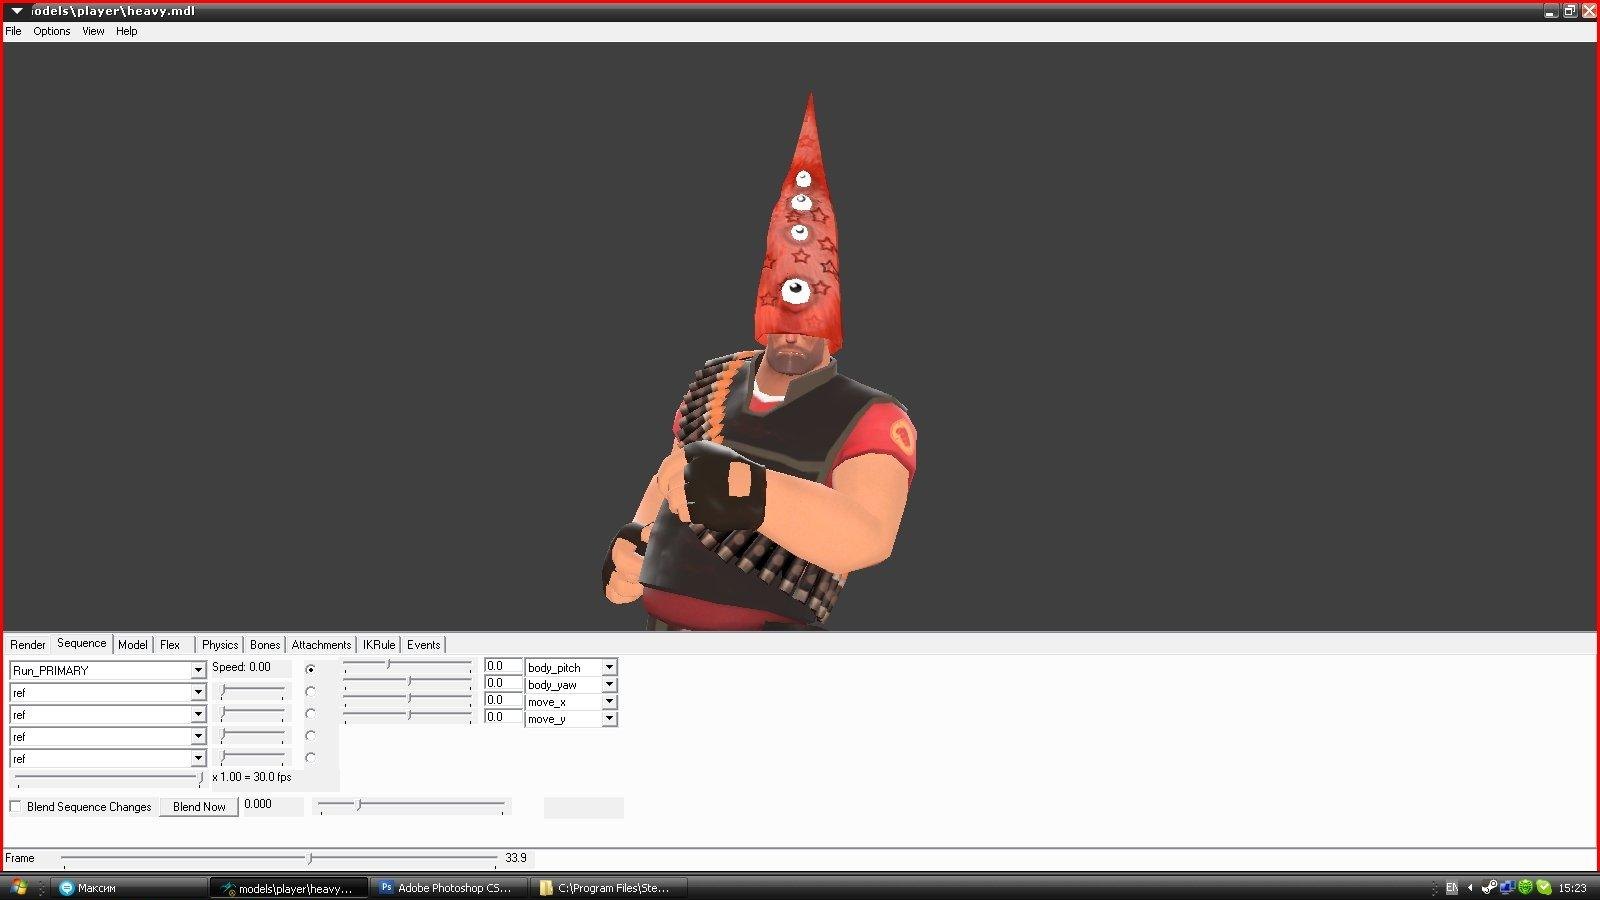Open the Options menu
This screenshot has width=1600, height=900.
(x=51, y=31)
